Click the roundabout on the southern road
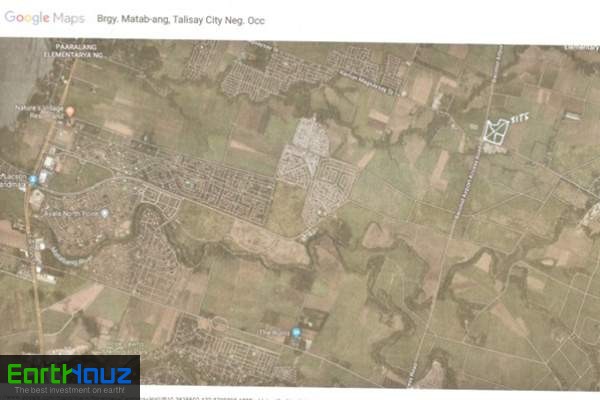The width and height of the screenshot is (600, 400). tap(219, 323)
